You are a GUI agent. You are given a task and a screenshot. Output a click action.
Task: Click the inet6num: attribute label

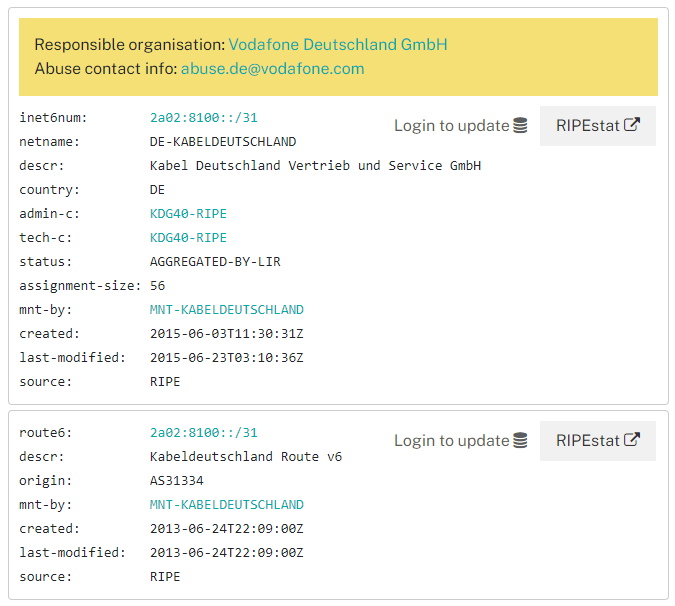point(53,117)
